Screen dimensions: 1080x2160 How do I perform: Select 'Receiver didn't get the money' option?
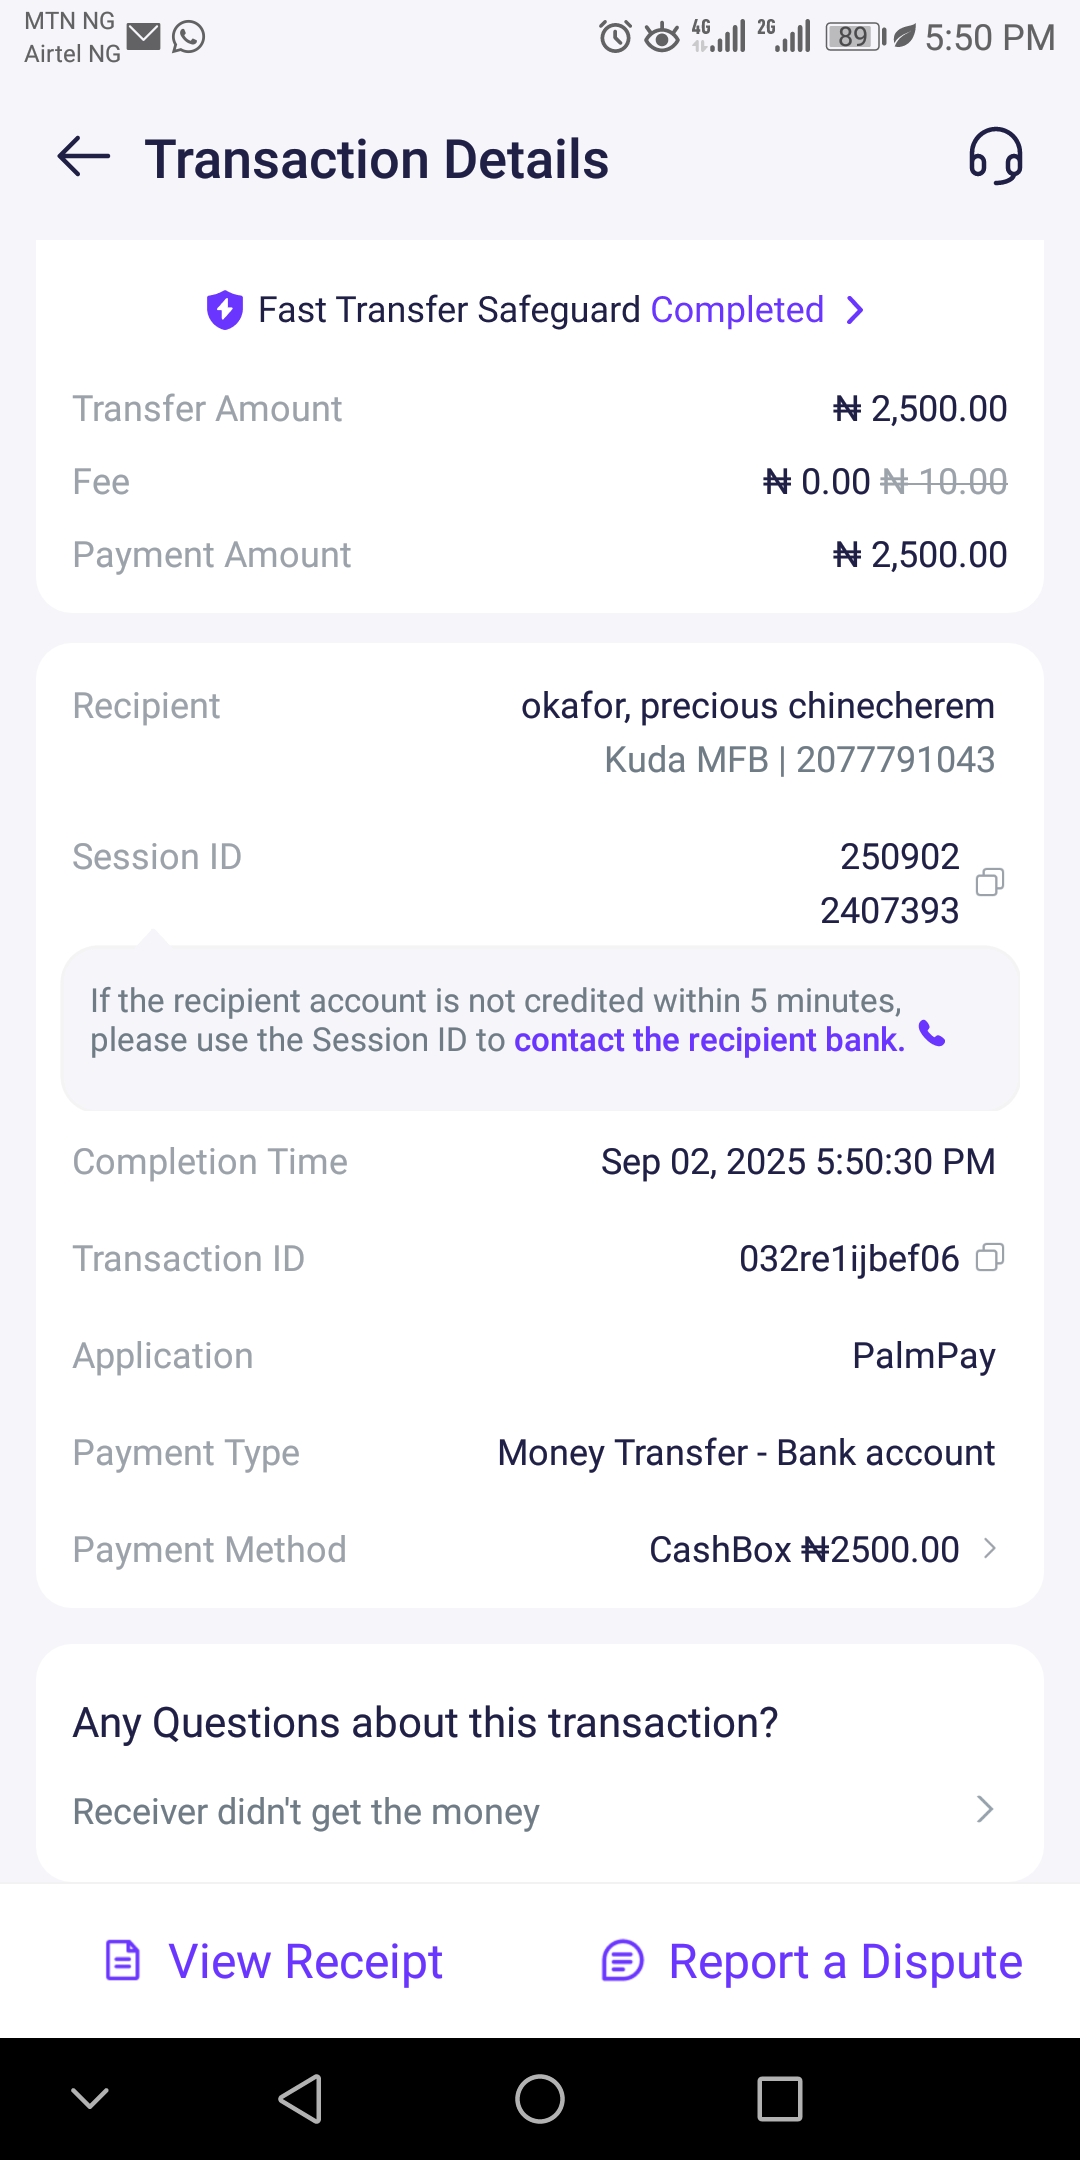(x=306, y=1811)
